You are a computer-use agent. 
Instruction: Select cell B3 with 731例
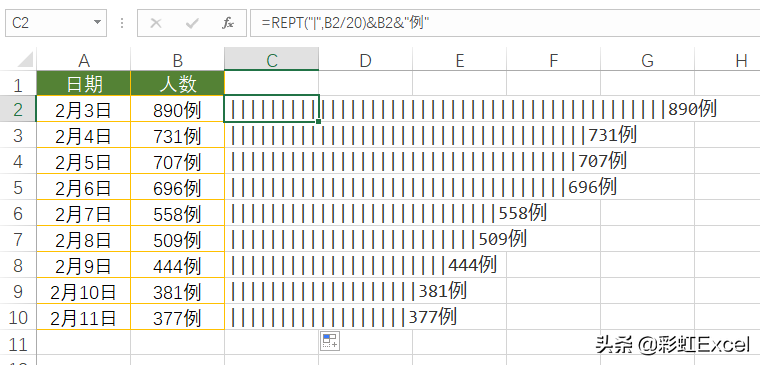pyautogui.click(x=178, y=135)
